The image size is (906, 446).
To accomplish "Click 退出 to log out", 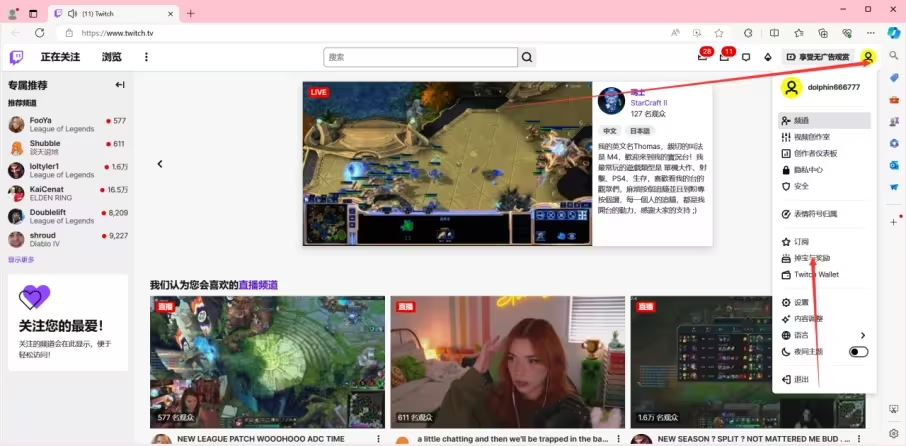I will (x=824, y=380).
